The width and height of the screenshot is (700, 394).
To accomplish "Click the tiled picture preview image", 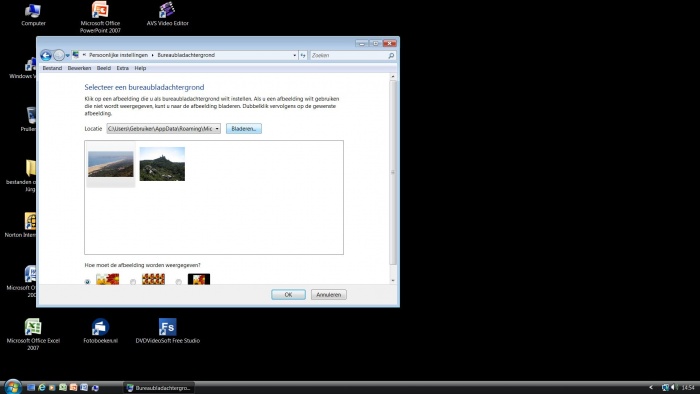I will (x=153, y=279).
